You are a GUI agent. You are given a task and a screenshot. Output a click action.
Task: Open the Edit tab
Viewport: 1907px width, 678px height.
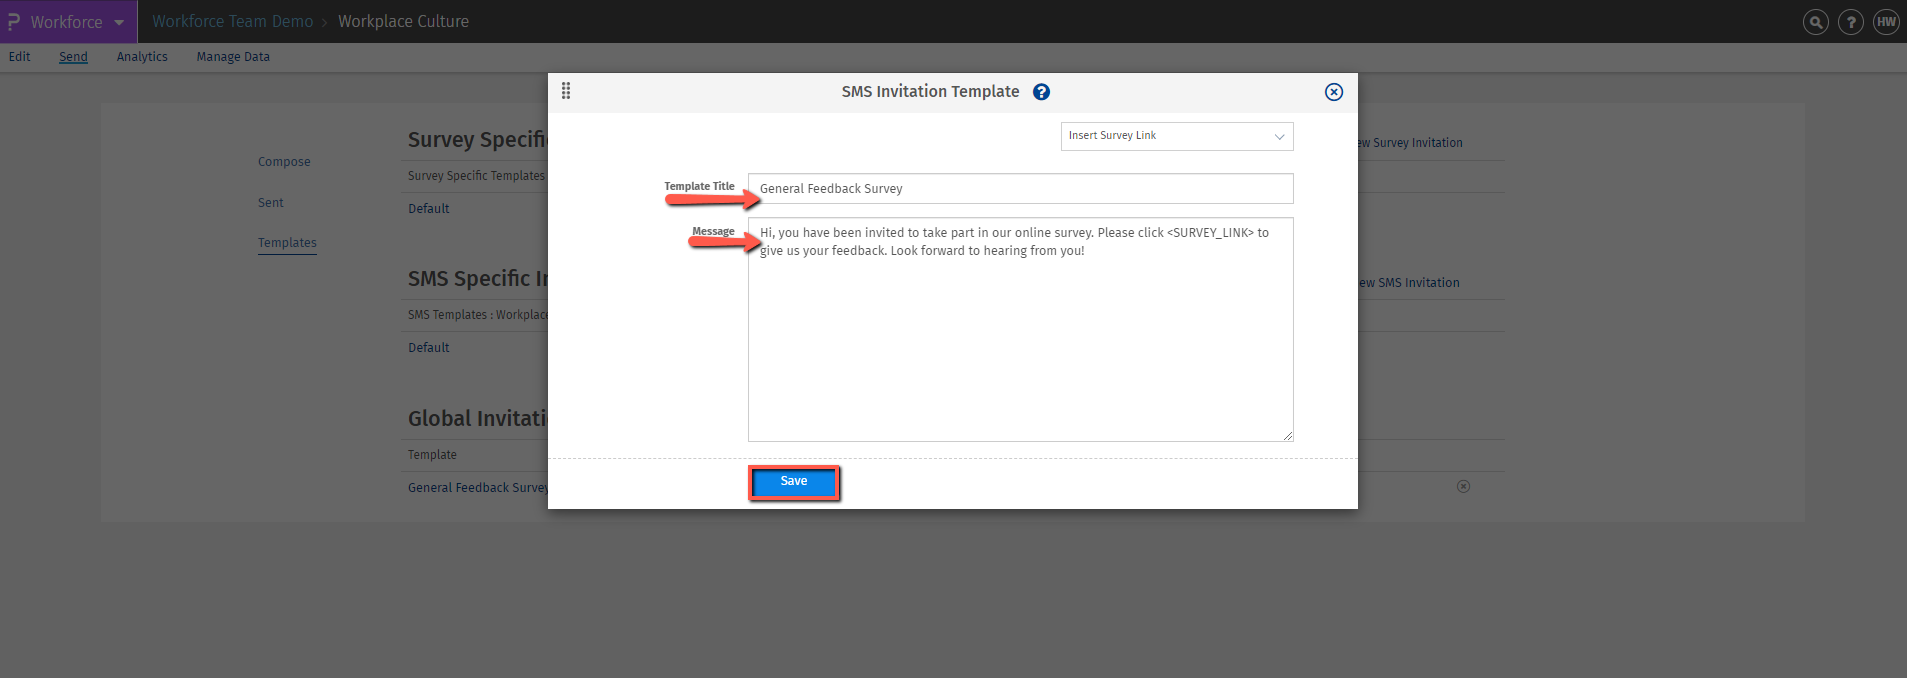20,57
